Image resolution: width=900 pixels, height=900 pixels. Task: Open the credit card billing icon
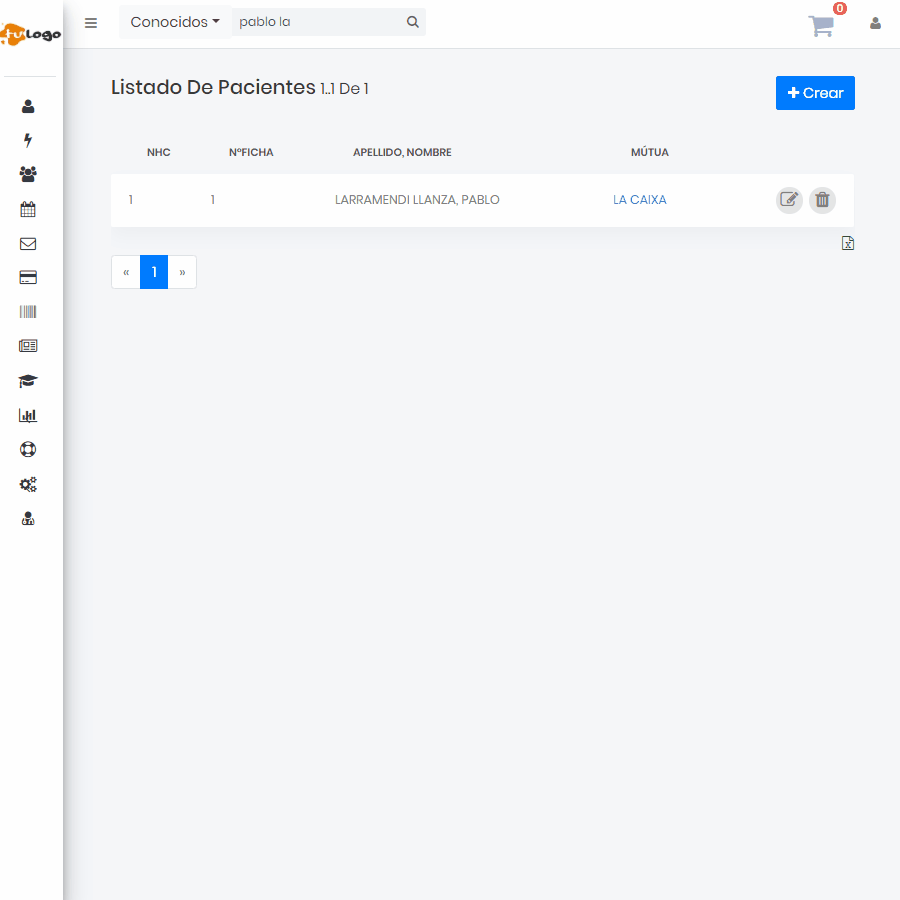coord(28,278)
